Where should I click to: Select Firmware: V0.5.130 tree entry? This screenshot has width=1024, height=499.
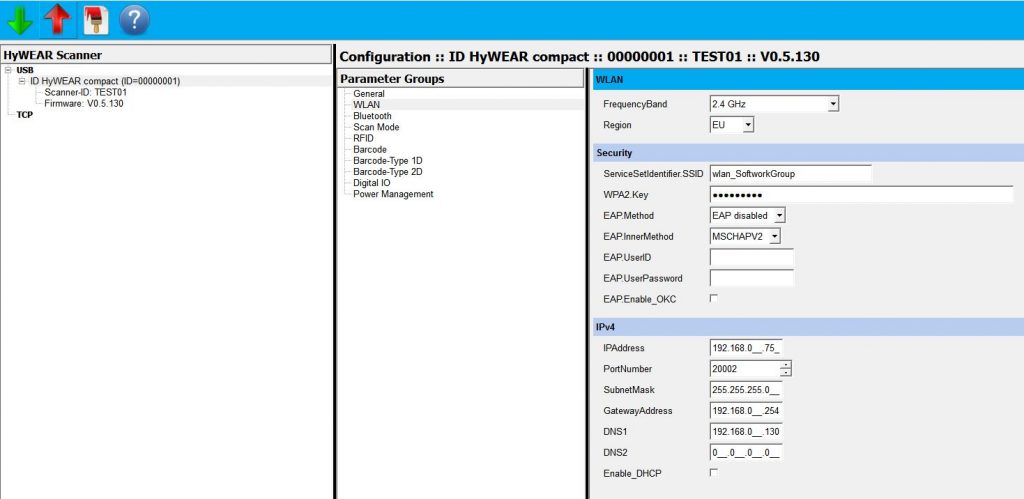click(84, 103)
